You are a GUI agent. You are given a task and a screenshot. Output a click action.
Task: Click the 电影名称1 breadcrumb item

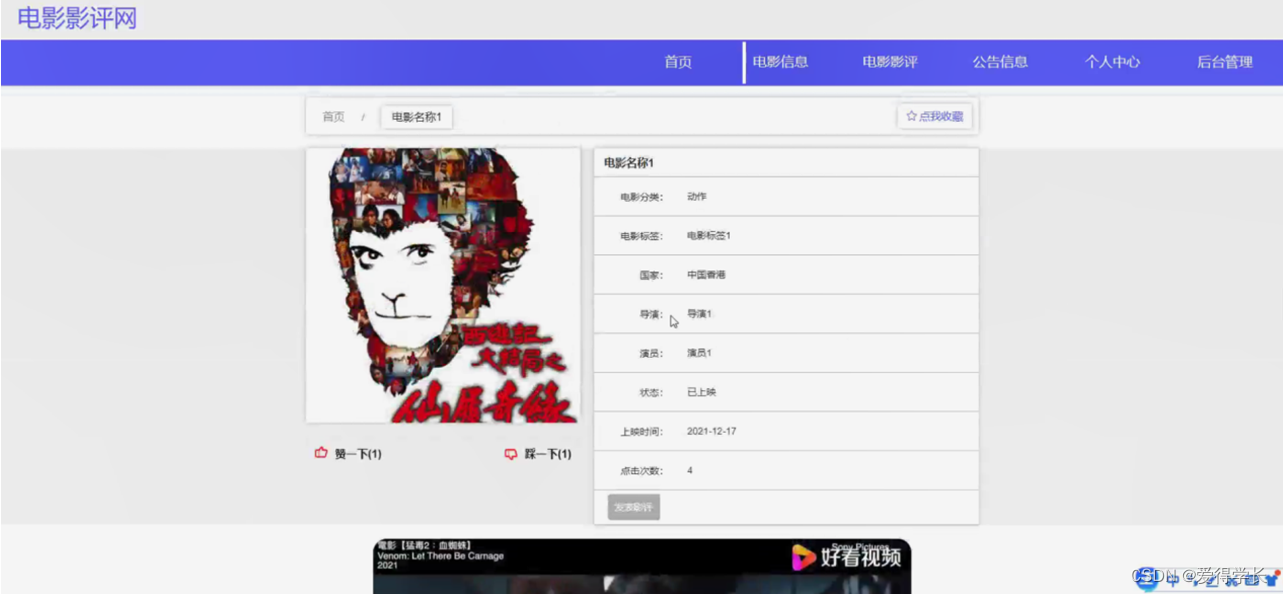coord(416,117)
